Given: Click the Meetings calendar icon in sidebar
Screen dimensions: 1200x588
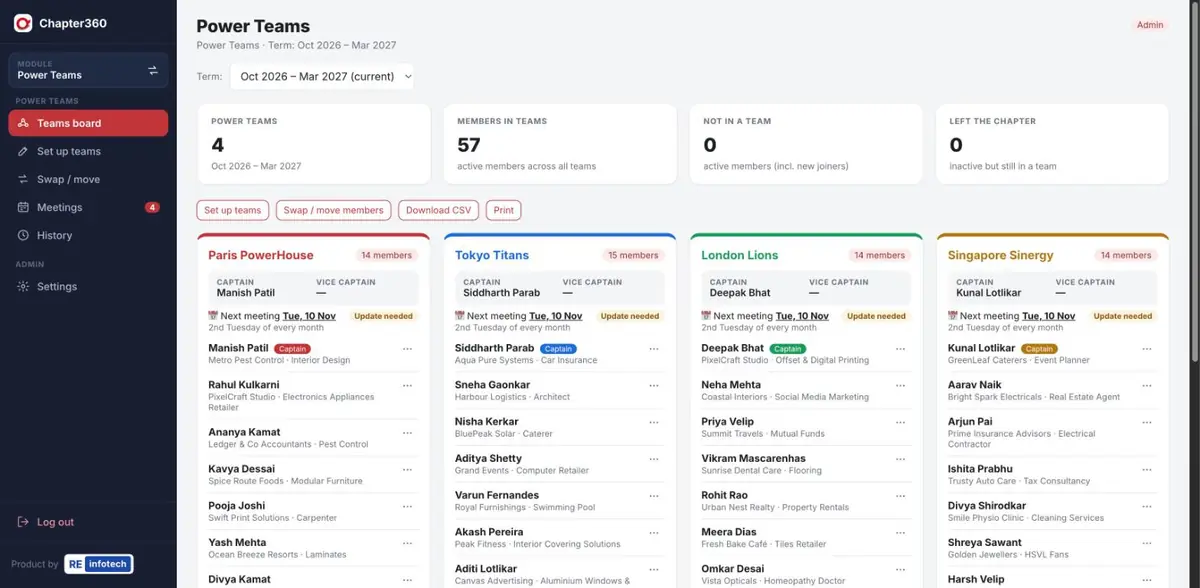Looking at the screenshot, I should pos(24,207).
